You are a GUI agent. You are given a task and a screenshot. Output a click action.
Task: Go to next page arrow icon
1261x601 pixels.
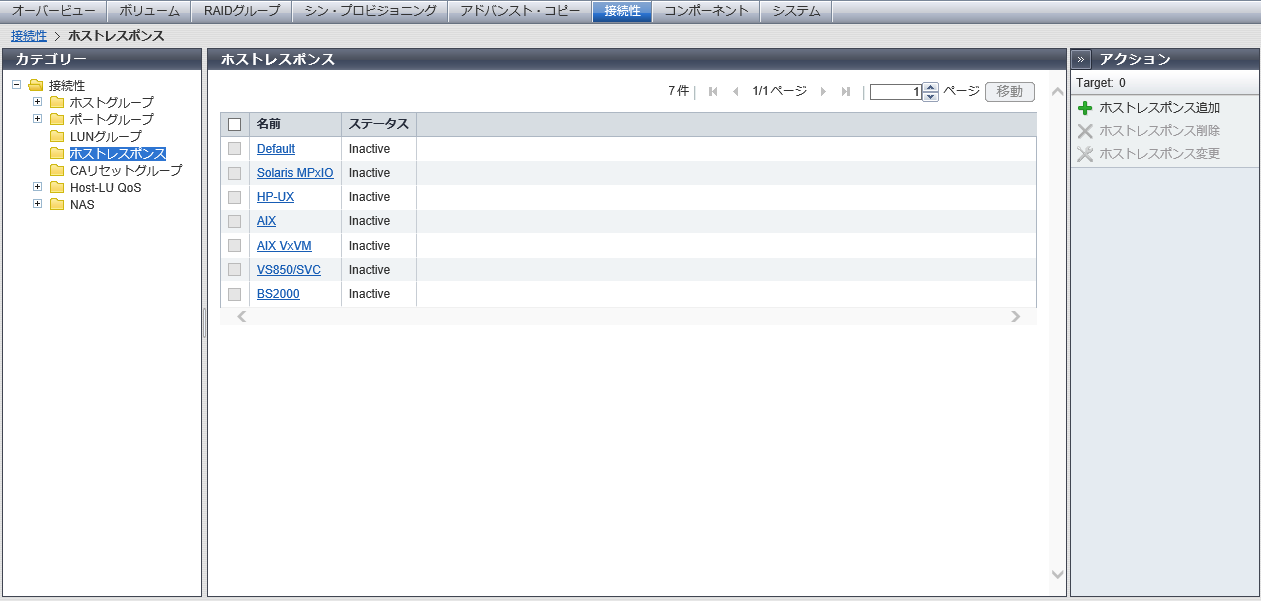click(823, 92)
